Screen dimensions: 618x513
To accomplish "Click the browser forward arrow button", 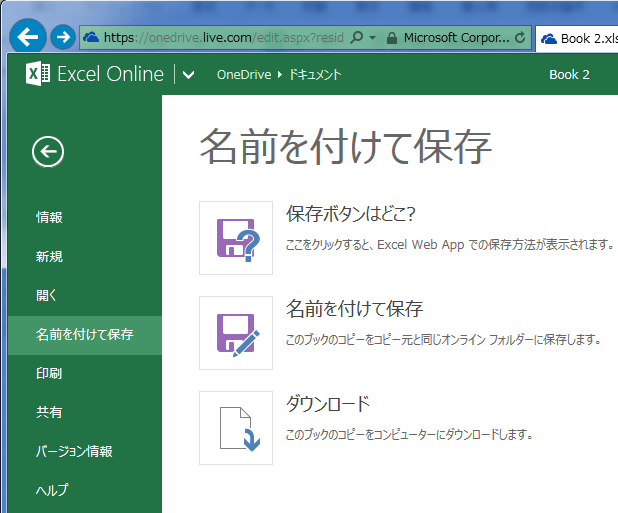I will 63,37.
